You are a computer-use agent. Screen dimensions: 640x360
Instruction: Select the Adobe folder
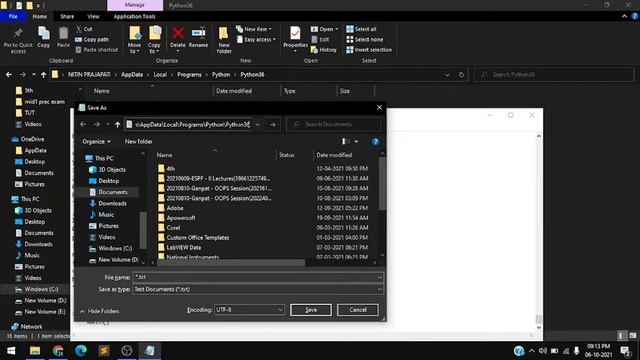click(x=175, y=208)
